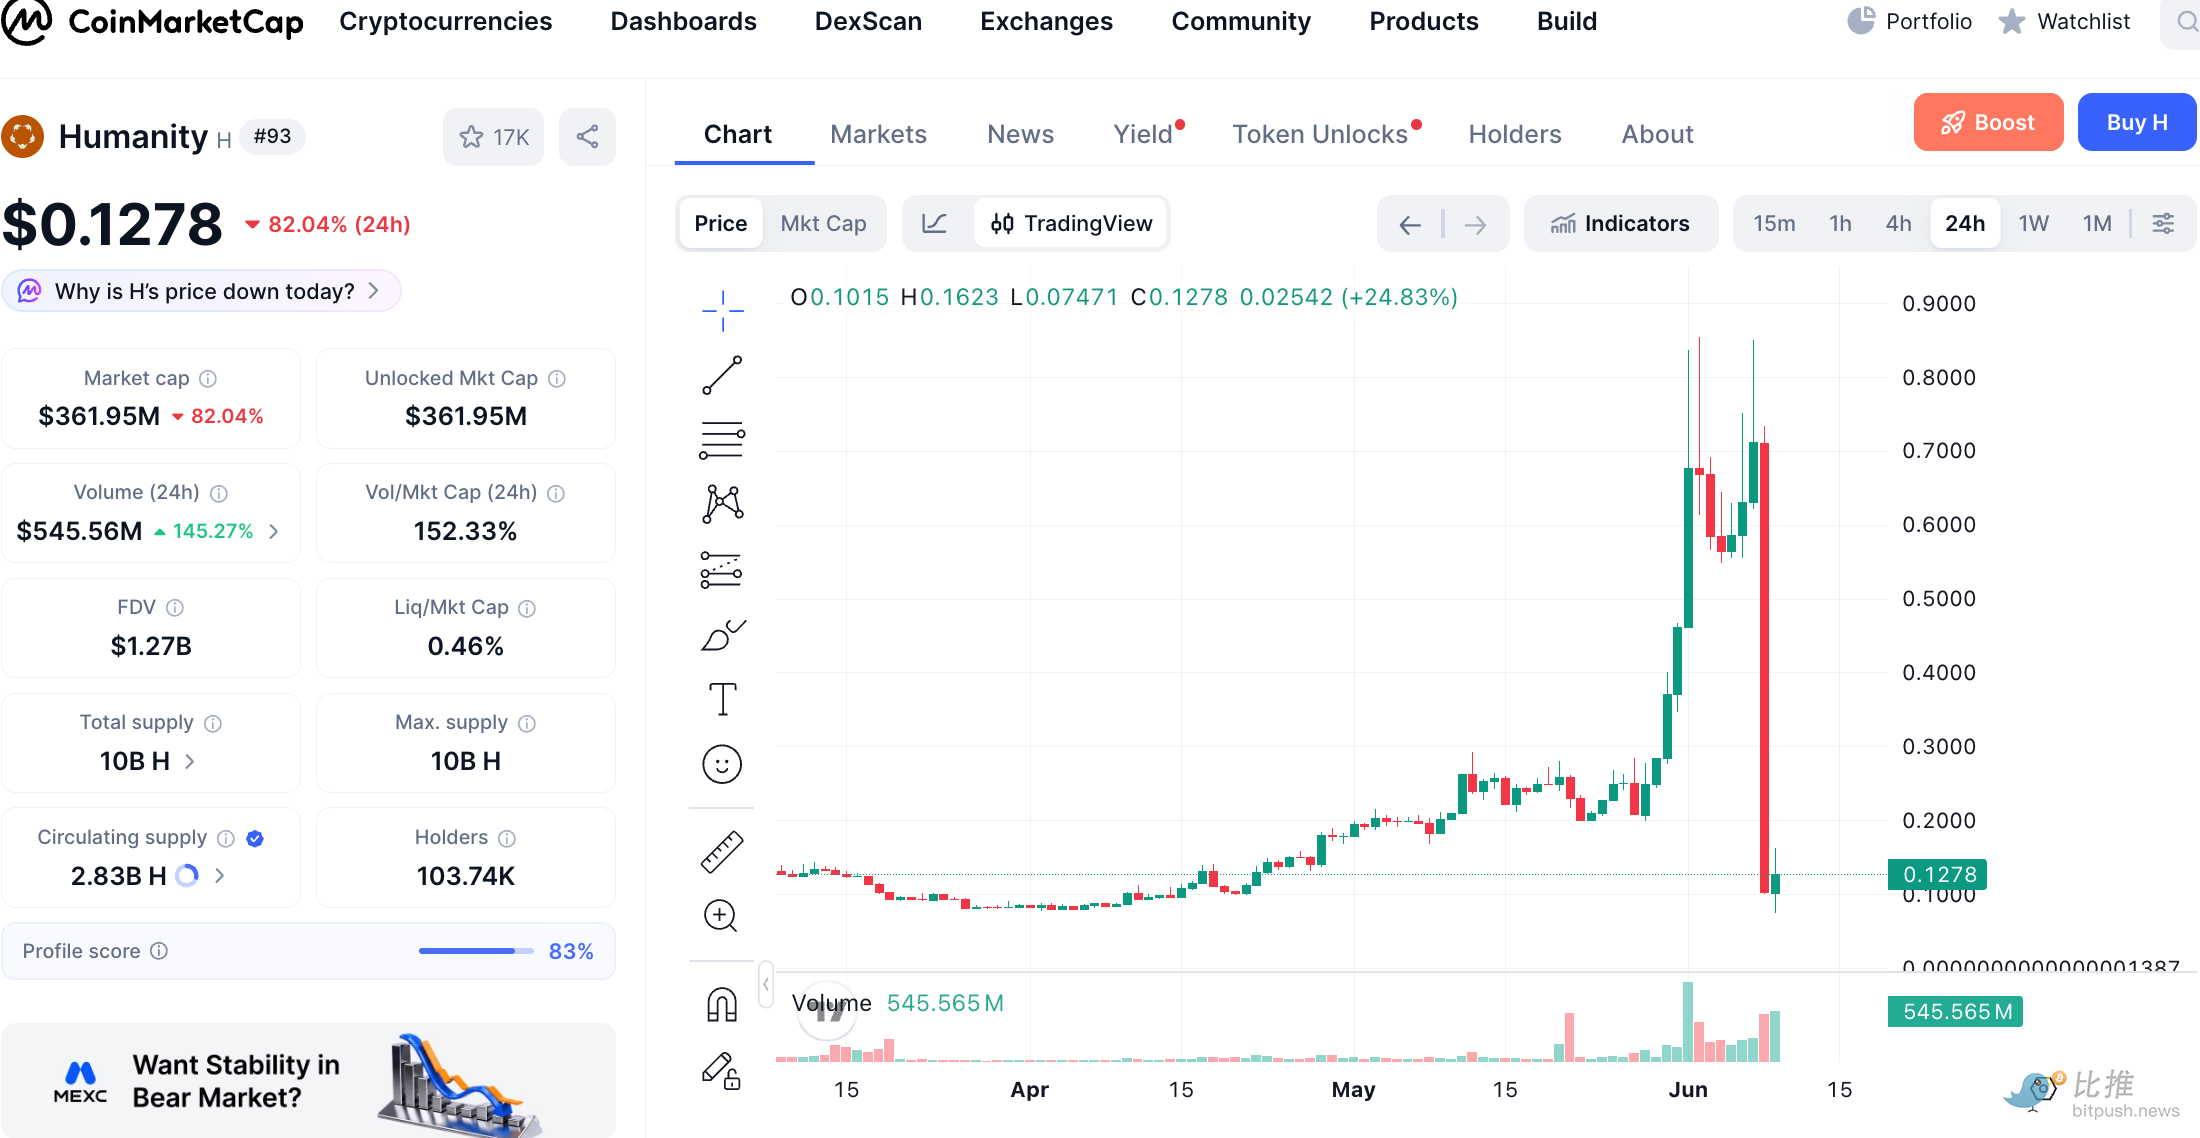Set chart interval to 24h
This screenshot has width=2200, height=1138.
pyautogui.click(x=1965, y=223)
